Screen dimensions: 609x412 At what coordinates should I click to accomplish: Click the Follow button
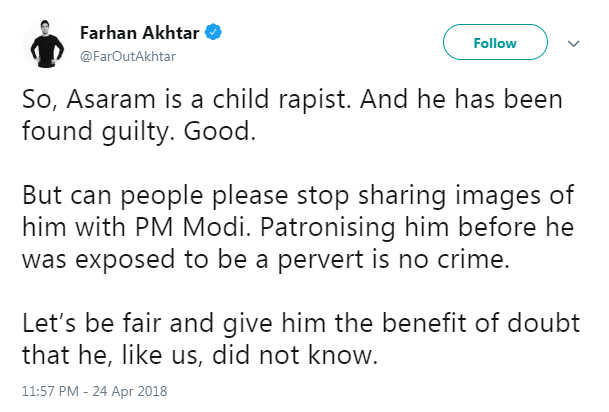tap(495, 43)
